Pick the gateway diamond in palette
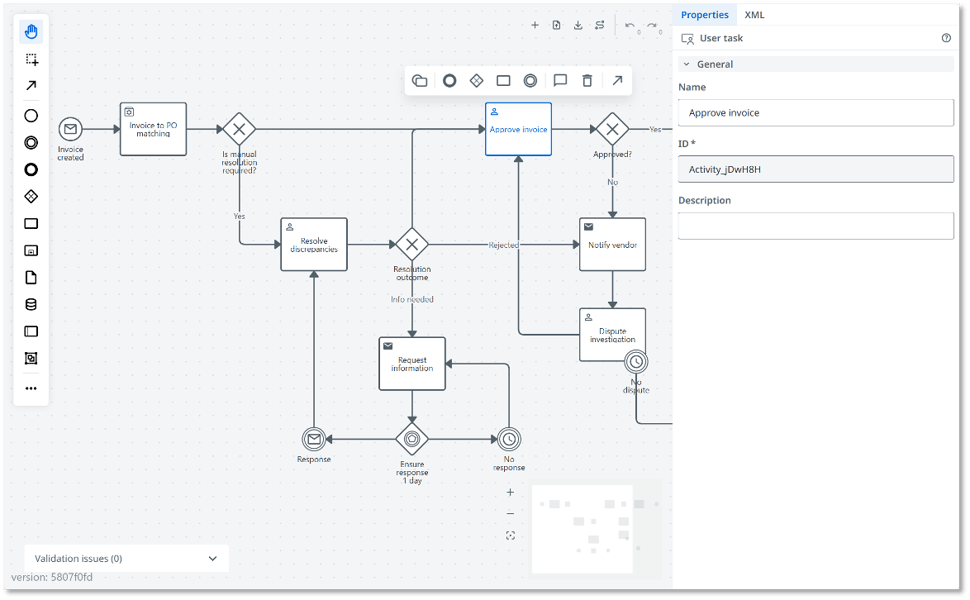Screen dimensions: 970x600 click(31, 197)
